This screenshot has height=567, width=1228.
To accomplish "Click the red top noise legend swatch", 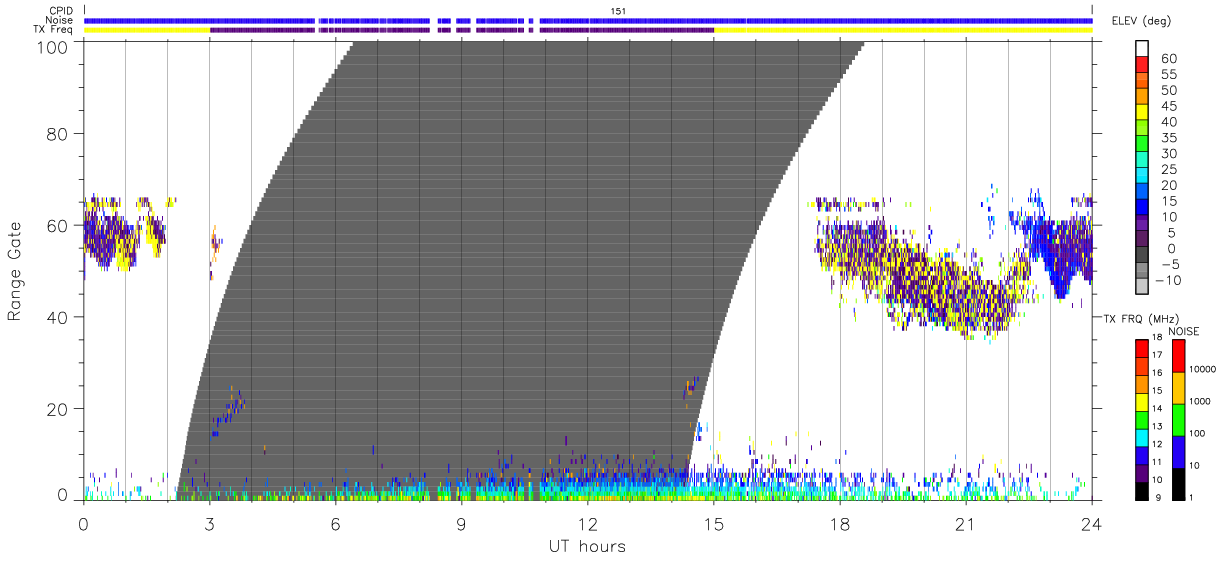I will click(x=1177, y=356).
